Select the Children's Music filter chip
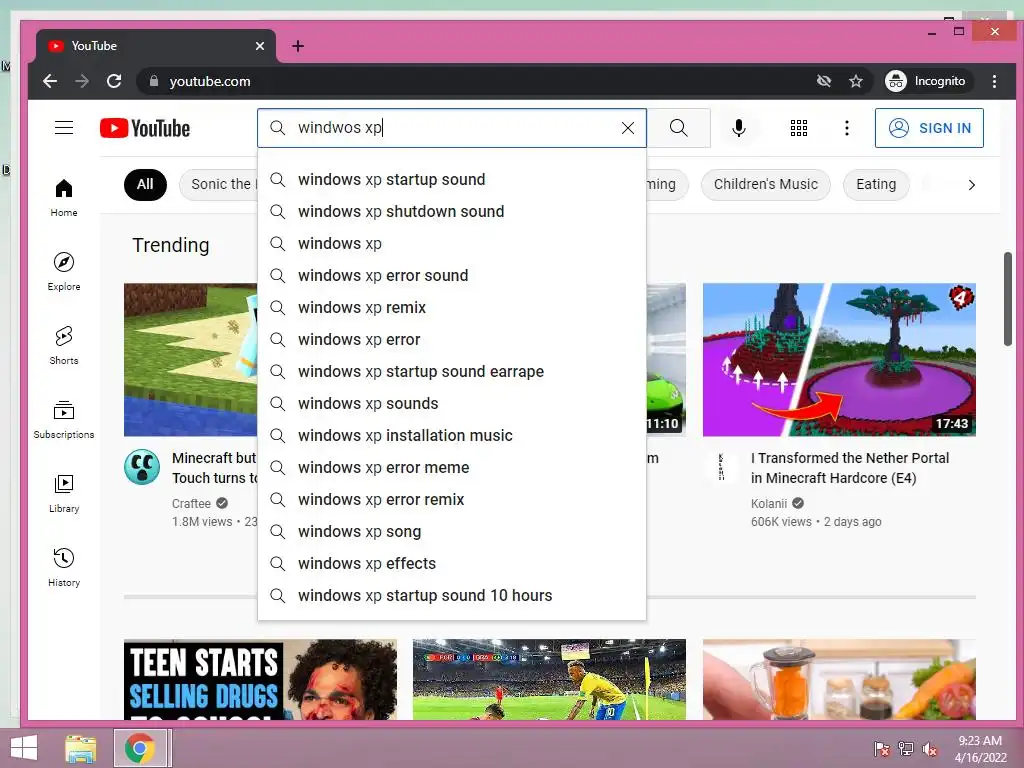Image resolution: width=1024 pixels, height=768 pixels. pyautogui.click(x=765, y=184)
